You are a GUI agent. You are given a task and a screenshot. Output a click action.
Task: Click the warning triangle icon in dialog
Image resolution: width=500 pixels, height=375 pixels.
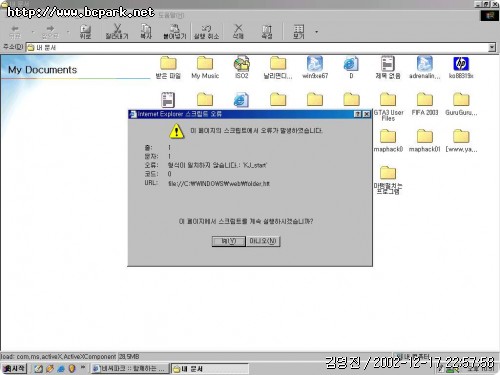[x=176, y=131]
